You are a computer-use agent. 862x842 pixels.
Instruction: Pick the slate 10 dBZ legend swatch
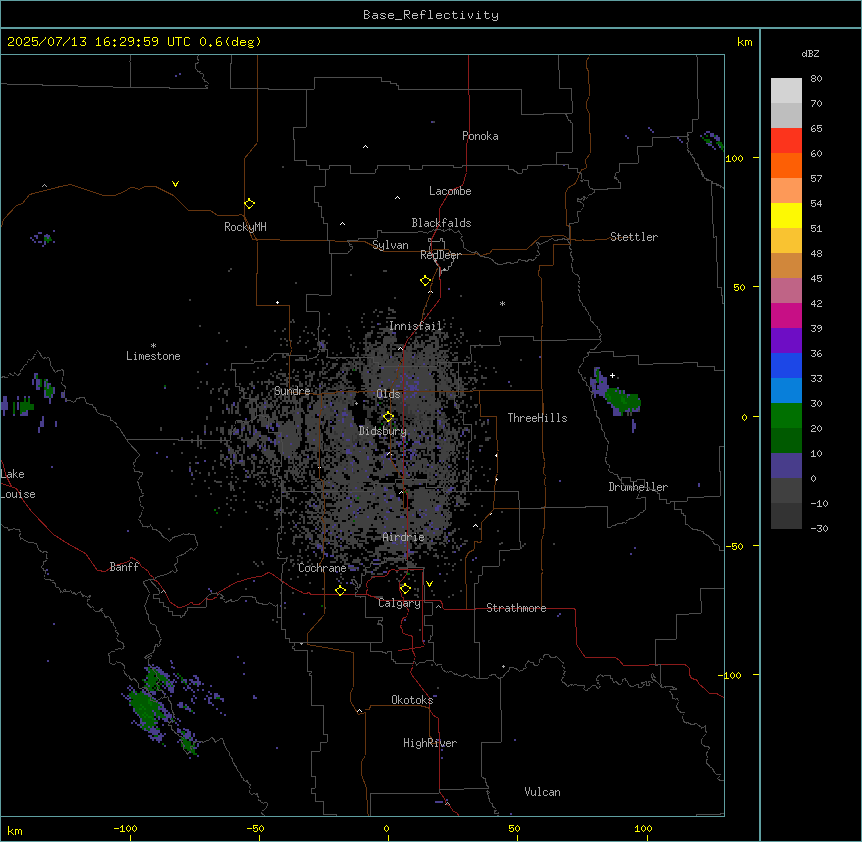[786, 465]
